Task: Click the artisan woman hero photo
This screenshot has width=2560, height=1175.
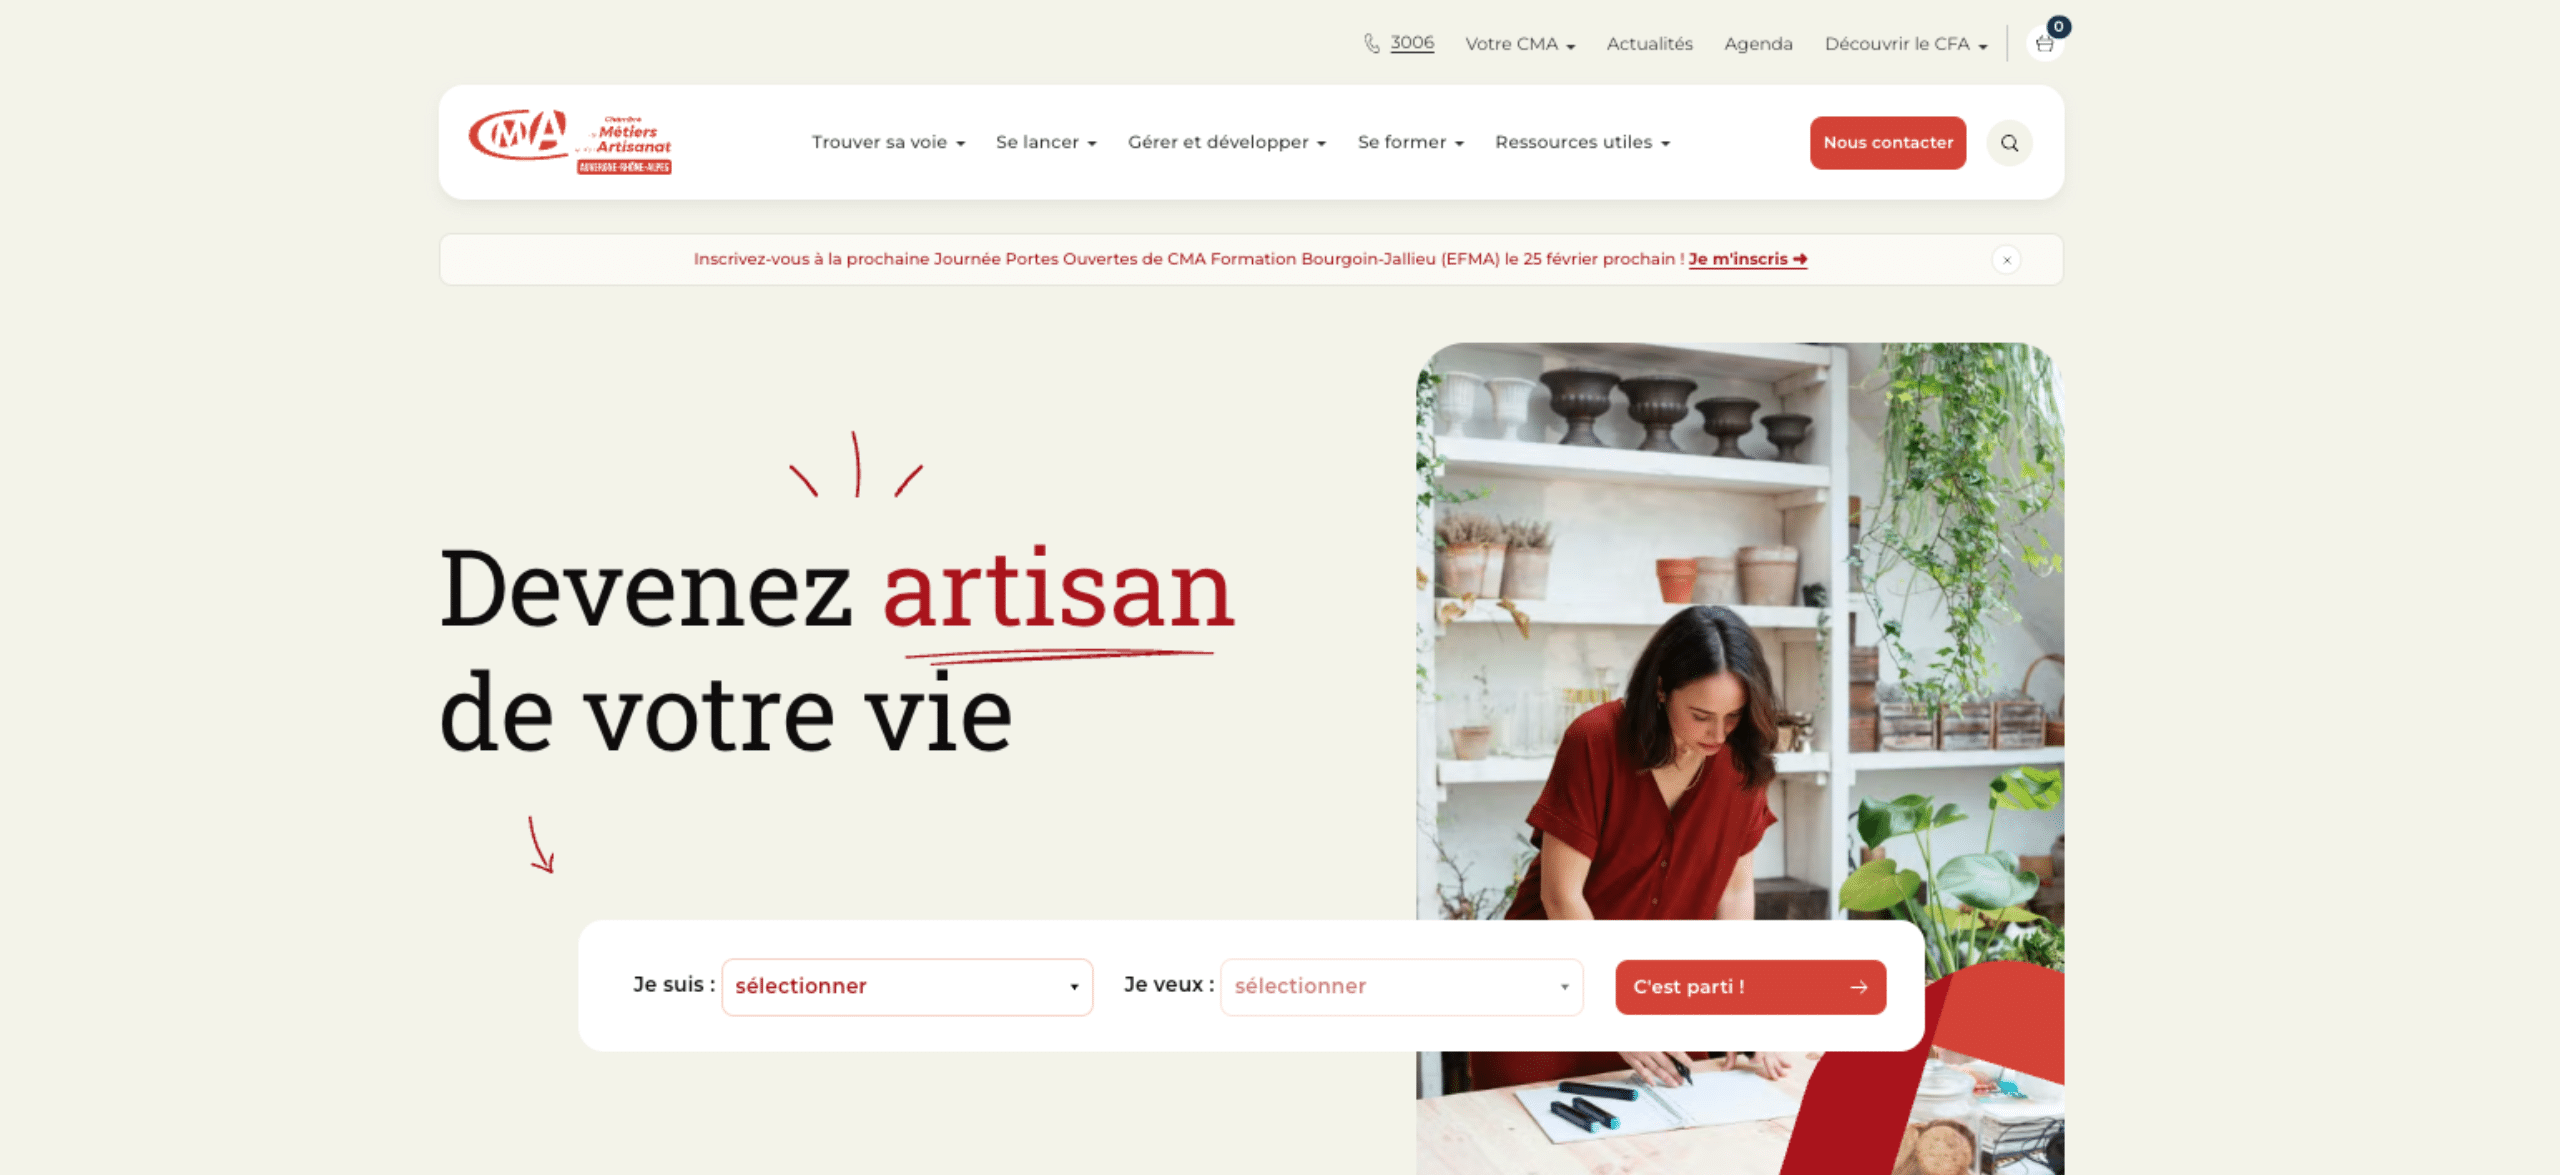Action: (1739, 630)
